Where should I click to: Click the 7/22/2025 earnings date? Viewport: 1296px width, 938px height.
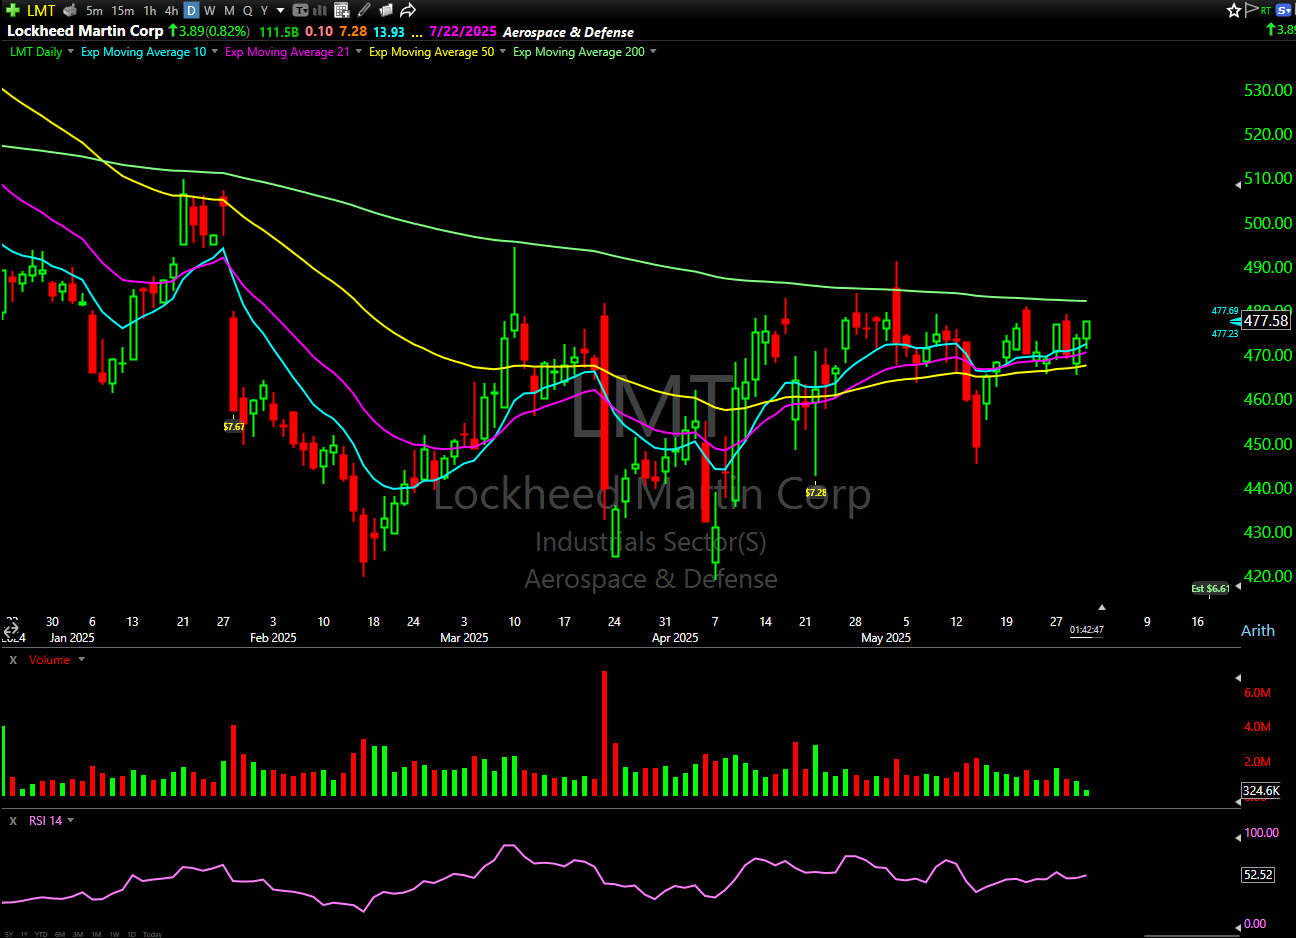pos(463,32)
